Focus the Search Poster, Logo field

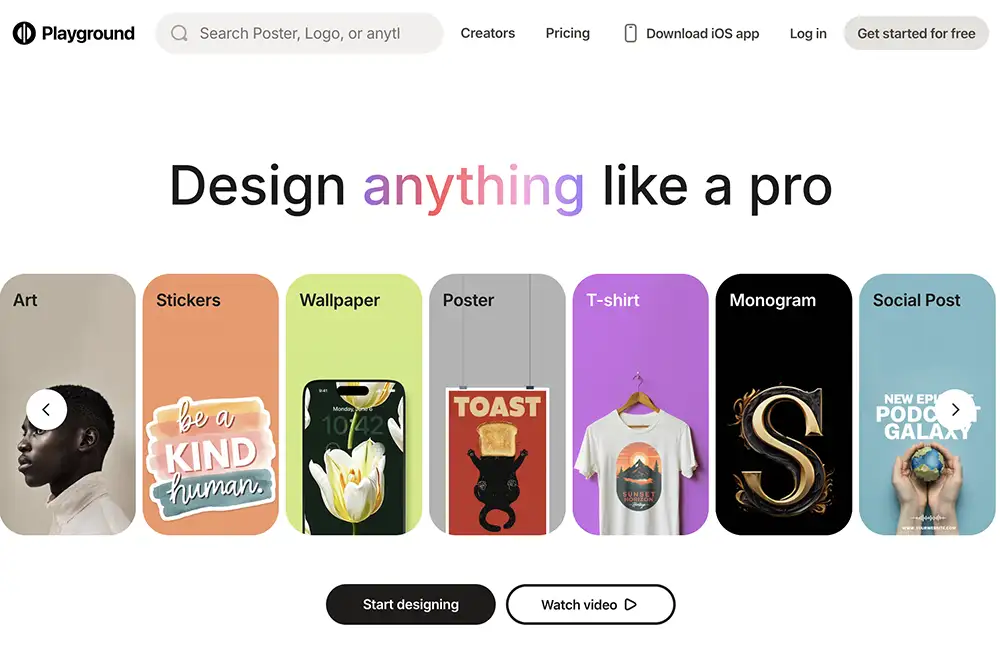click(x=299, y=33)
